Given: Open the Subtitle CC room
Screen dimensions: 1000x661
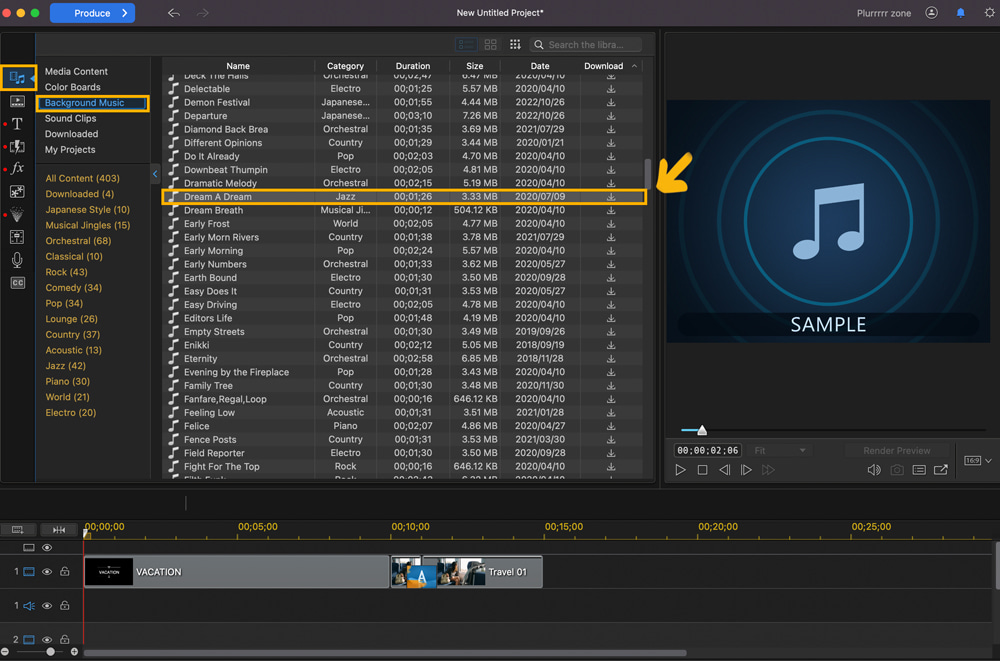Looking at the screenshot, I should click(x=17, y=283).
